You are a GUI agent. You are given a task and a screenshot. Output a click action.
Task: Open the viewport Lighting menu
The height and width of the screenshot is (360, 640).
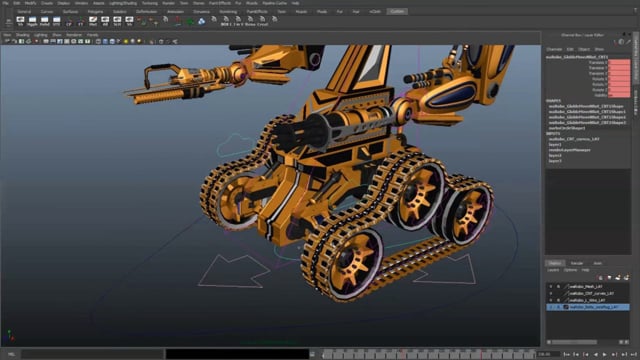[x=40, y=35]
